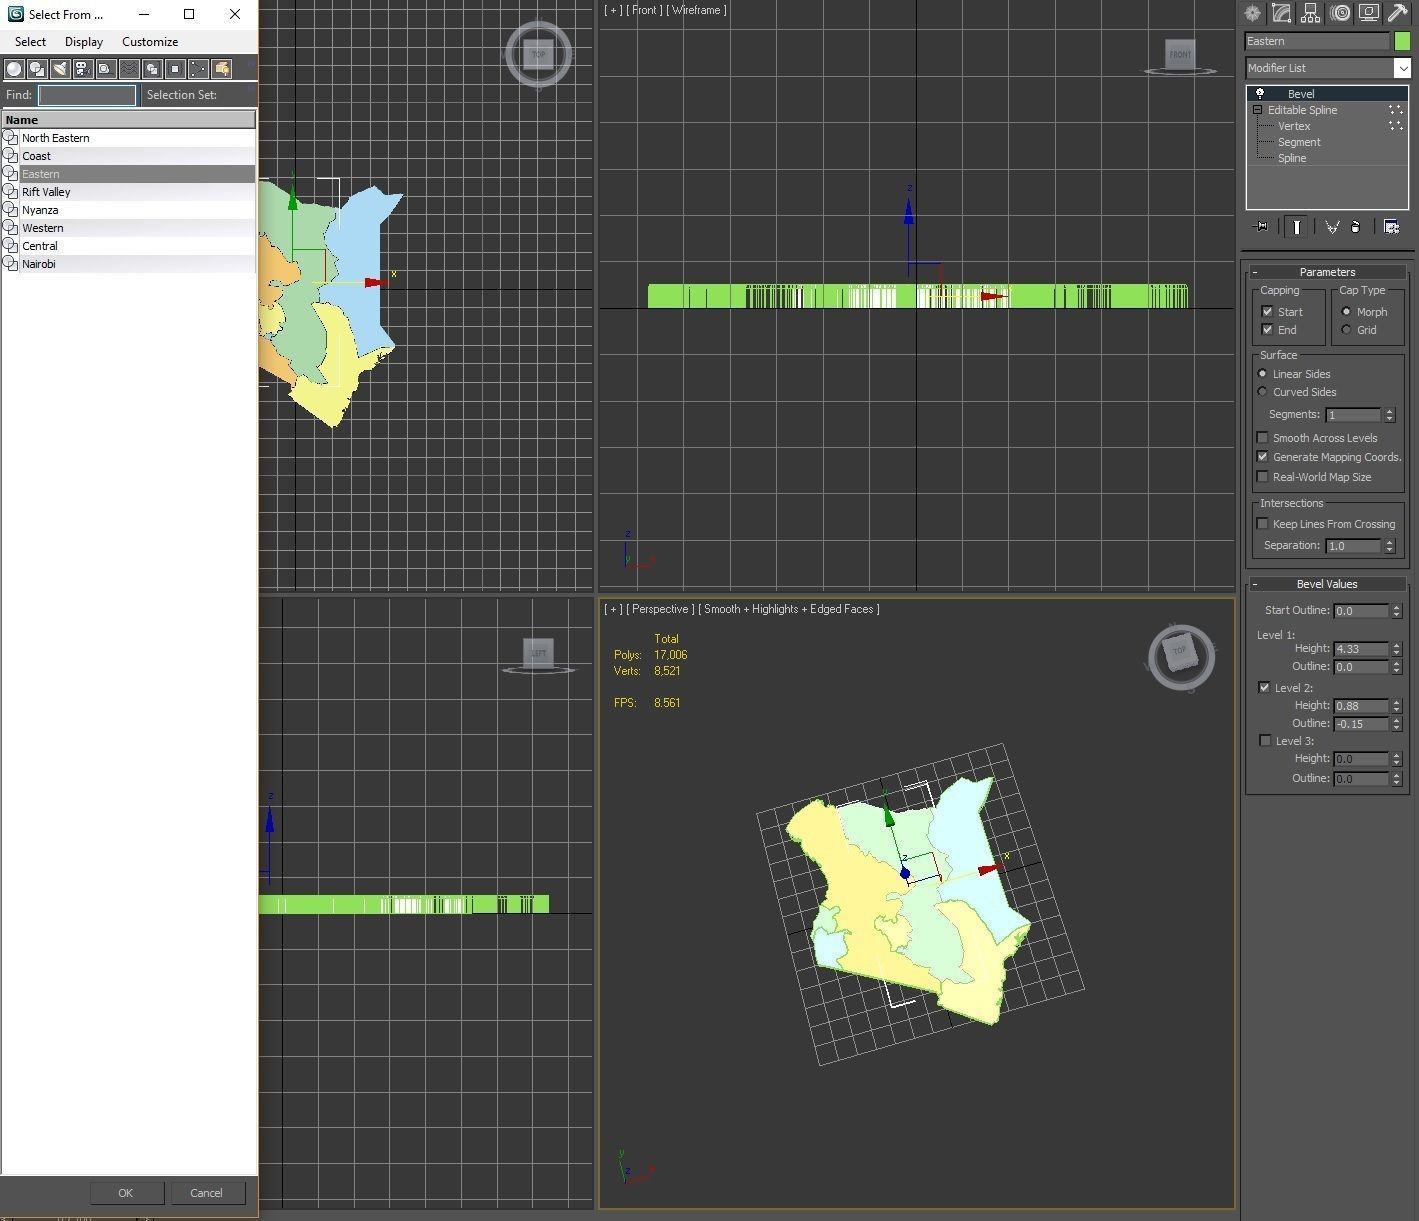Enable the Level 3 checkbox
This screenshot has width=1419, height=1221.
point(1264,741)
